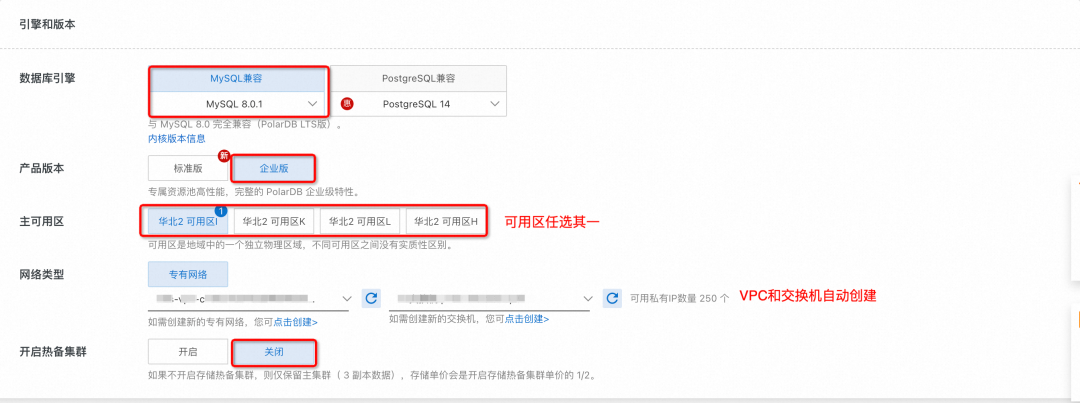Click the red 惠 discount badge
The width and height of the screenshot is (1080, 403).
346,104
